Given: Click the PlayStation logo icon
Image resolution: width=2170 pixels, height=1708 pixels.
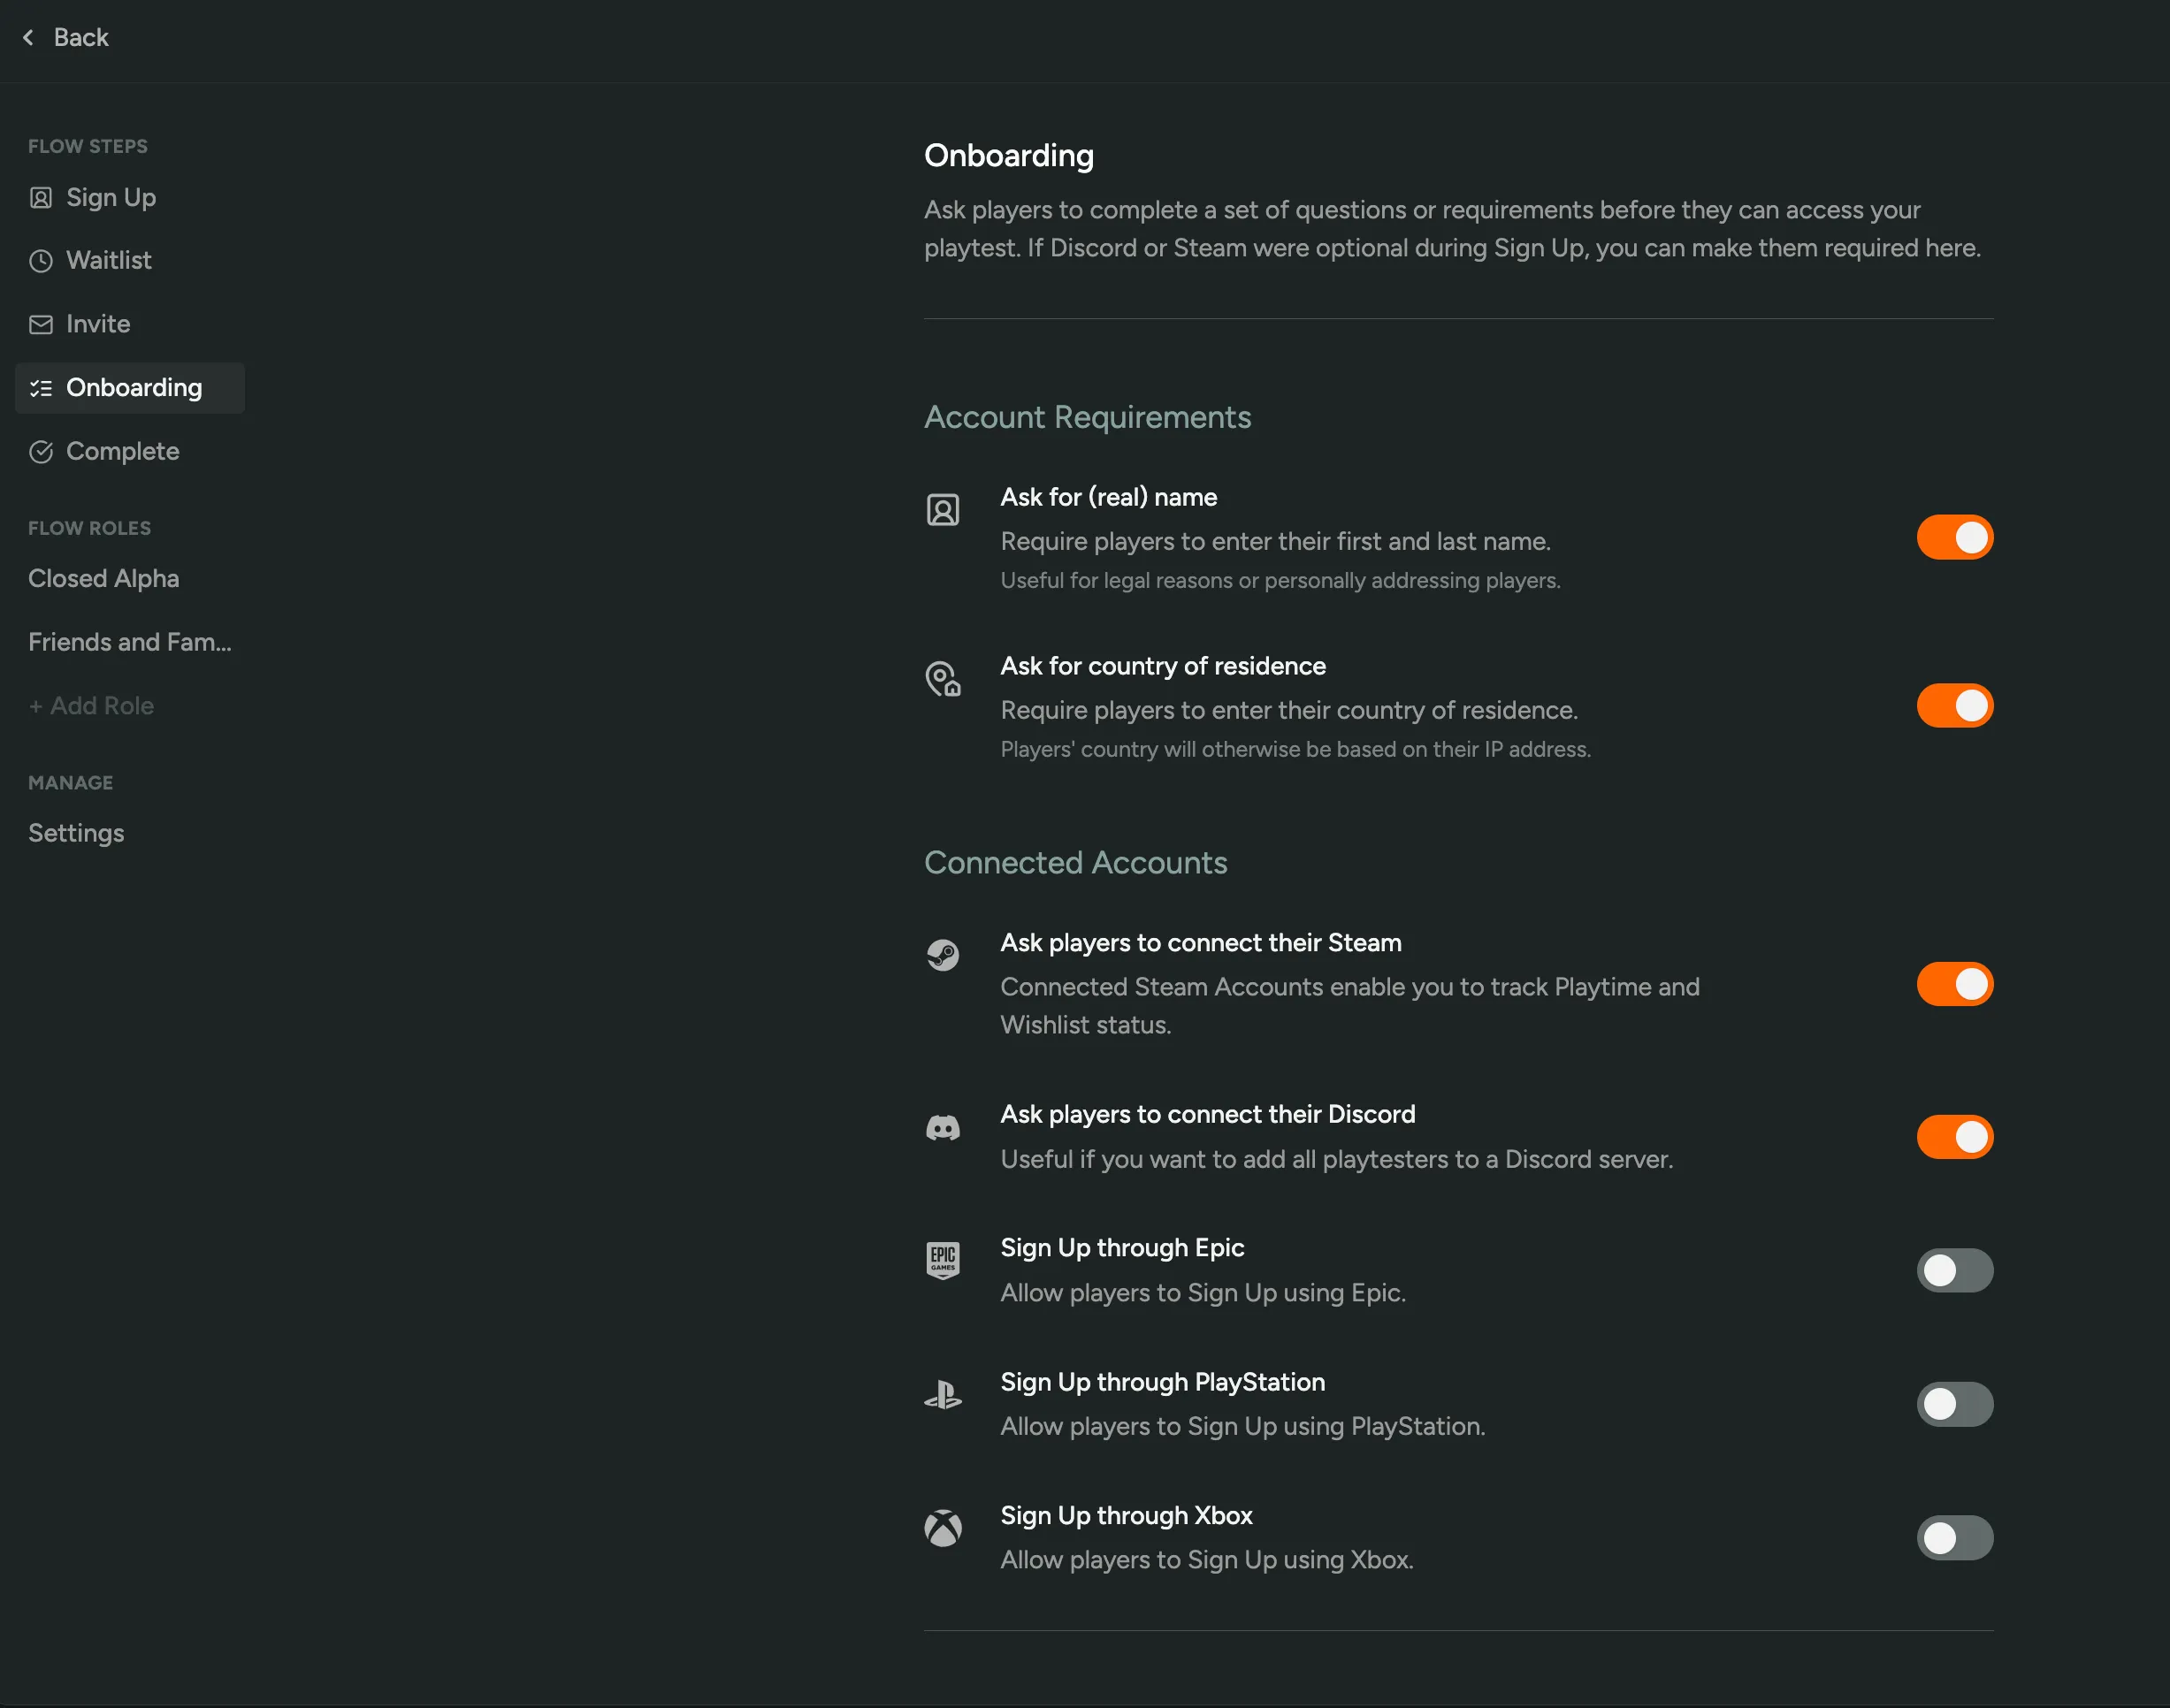Looking at the screenshot, I should pyautogui.click(x=944, y=1397).
